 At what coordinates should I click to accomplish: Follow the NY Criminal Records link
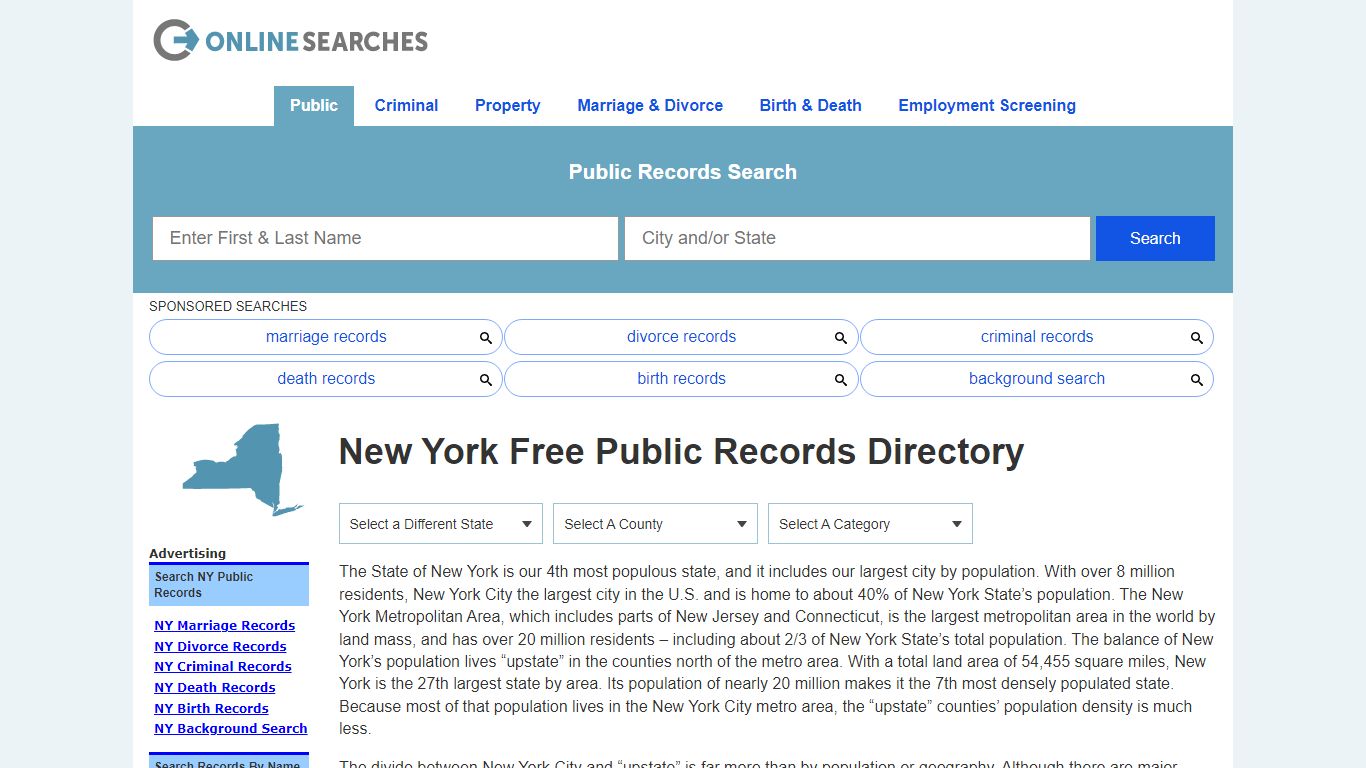(x=222, y=667)
